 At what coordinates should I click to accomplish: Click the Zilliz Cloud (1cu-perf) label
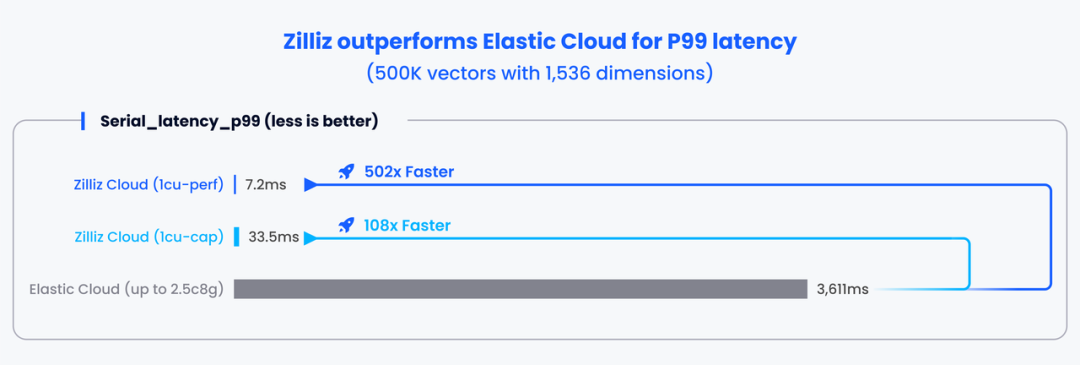pyautogui.click(x=149, y=185)
